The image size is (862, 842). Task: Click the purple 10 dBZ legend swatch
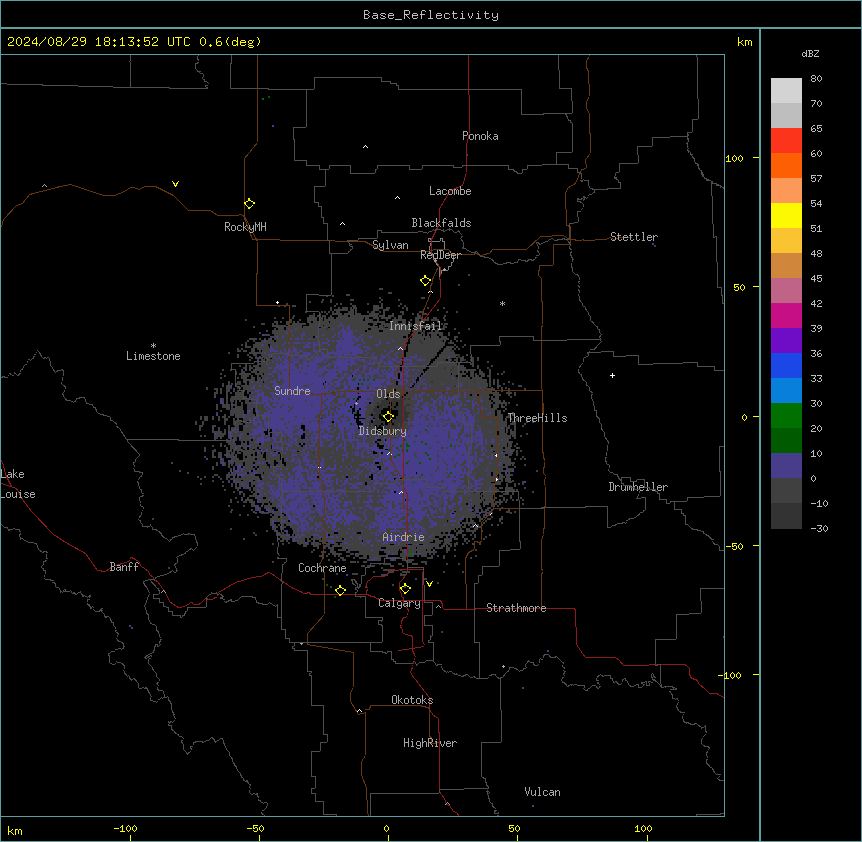coord(786,466)
